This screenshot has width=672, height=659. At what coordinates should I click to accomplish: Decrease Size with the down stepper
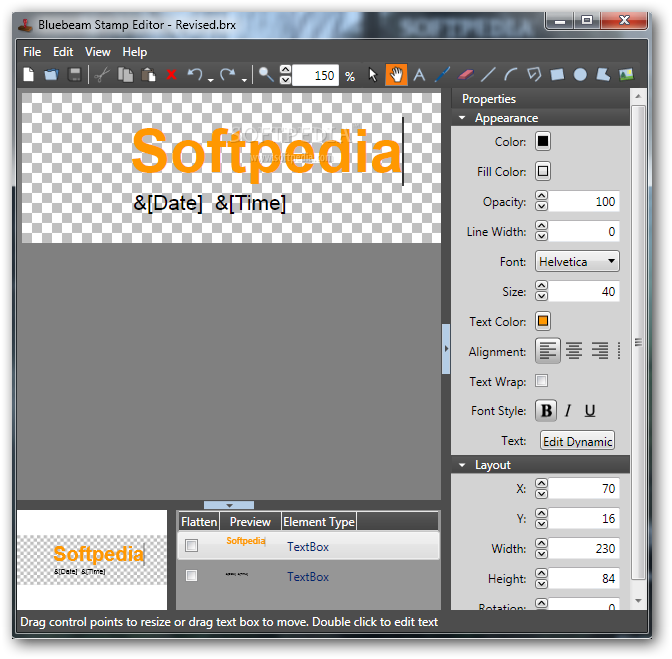[542, 296]
